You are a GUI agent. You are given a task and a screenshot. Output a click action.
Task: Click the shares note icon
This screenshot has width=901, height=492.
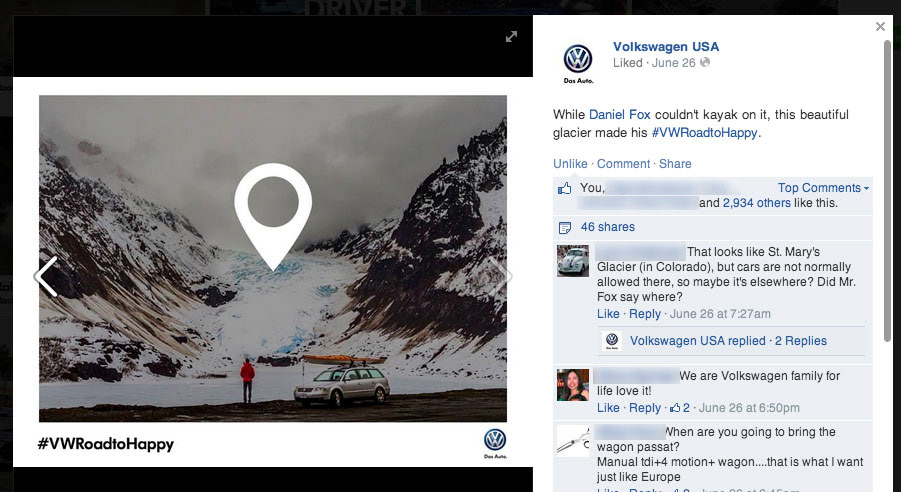[565, 228]
